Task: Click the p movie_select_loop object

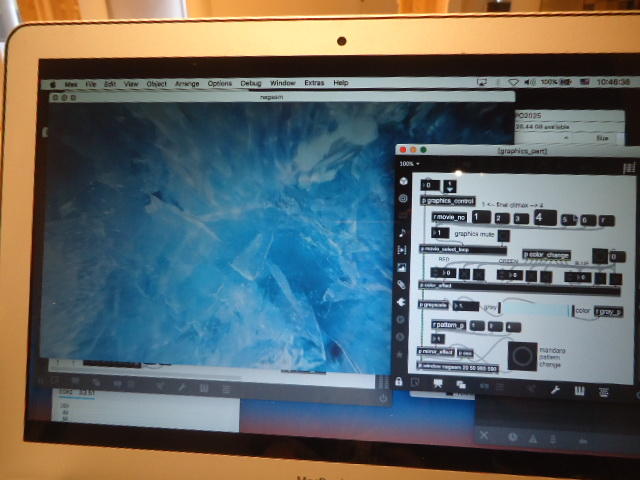Action: pyautogui.click(x=463, y=249)
